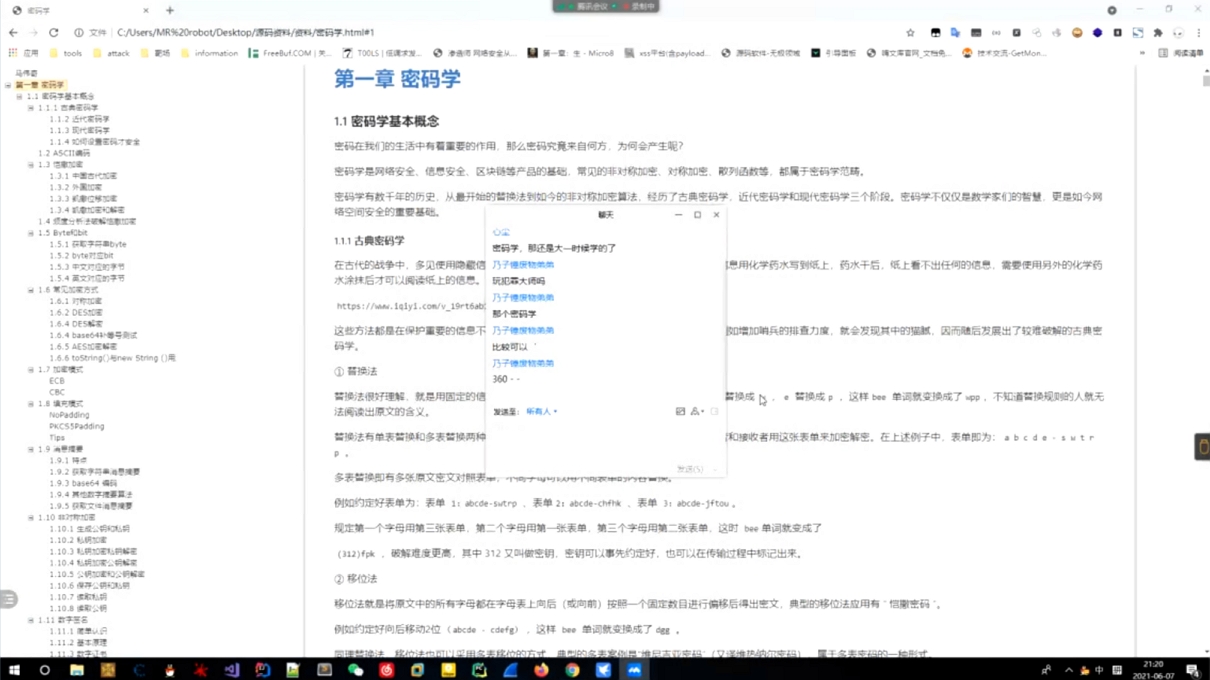Click the blue translate extension icon in the toolbar
The width and height of the screenshot is (1210, 680).
tap(953, 32)
